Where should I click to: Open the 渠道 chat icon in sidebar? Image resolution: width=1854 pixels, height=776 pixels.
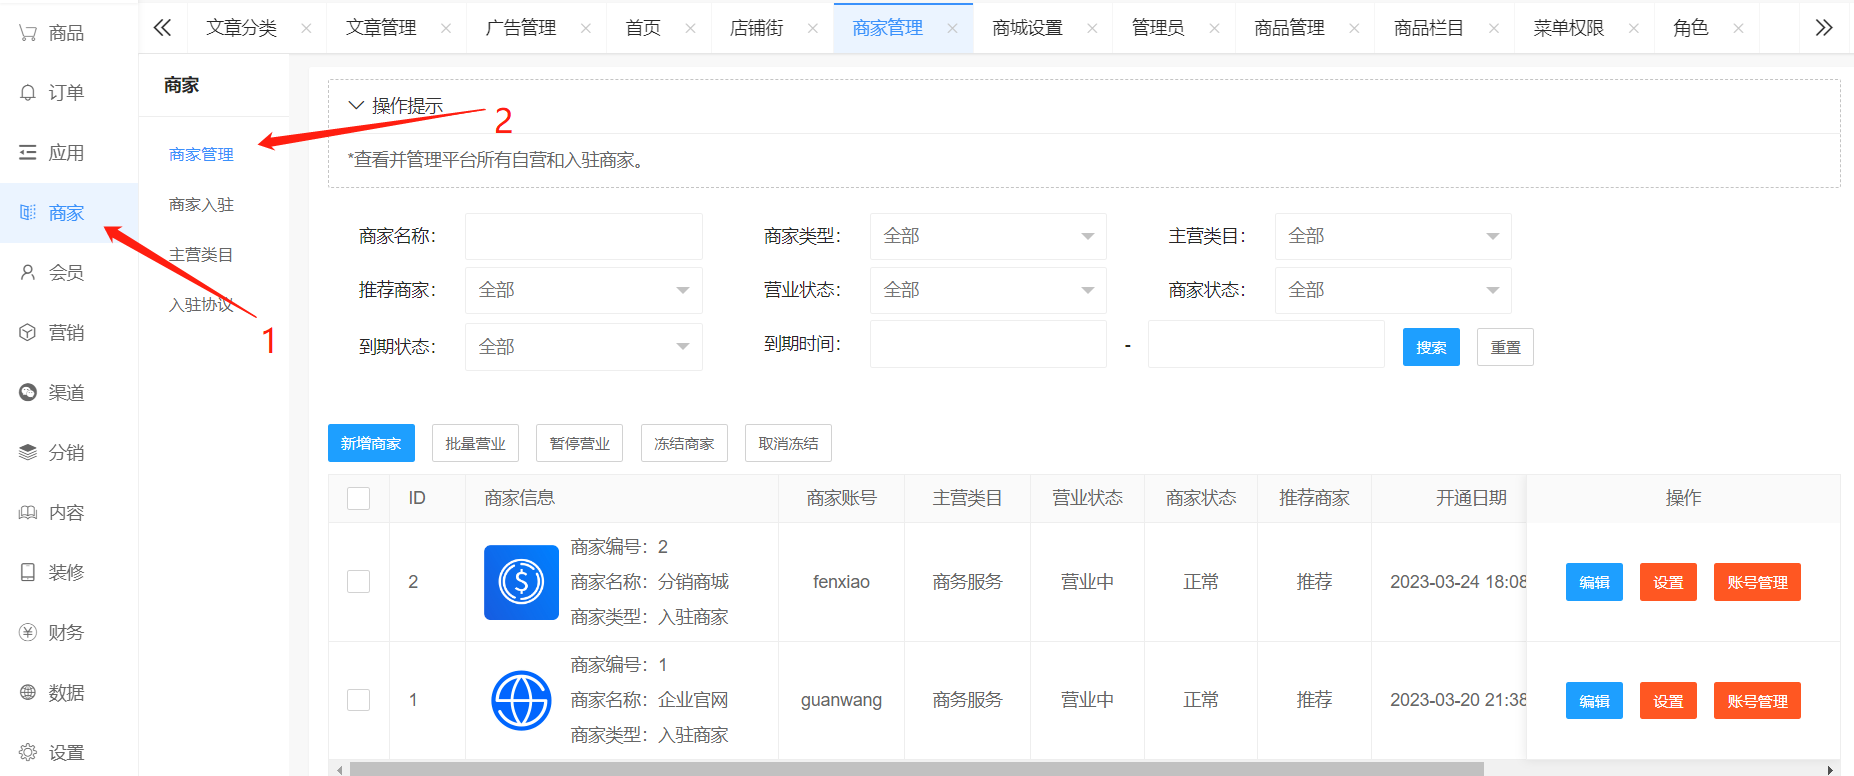tap(28, 393)
